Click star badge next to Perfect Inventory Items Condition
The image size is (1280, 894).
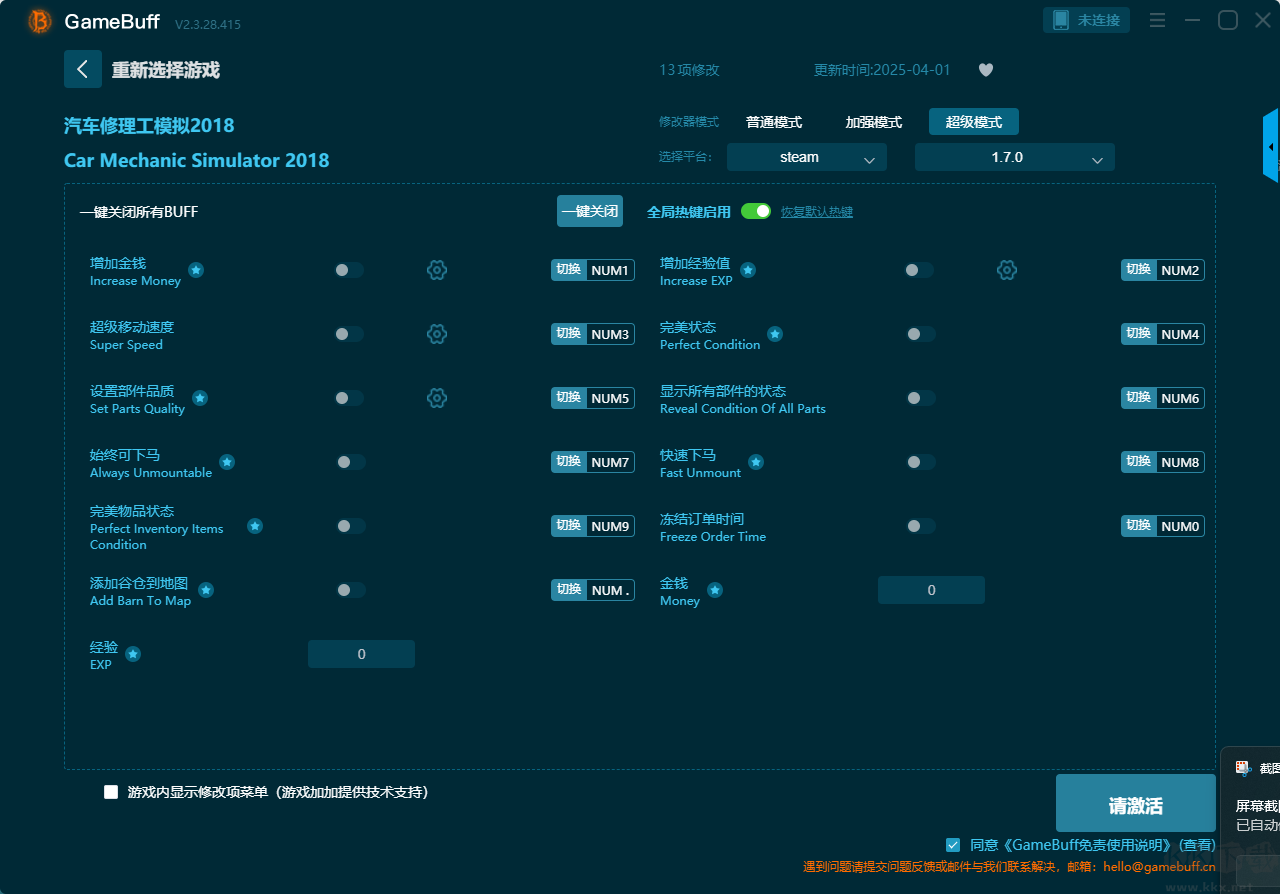point(255,526)
